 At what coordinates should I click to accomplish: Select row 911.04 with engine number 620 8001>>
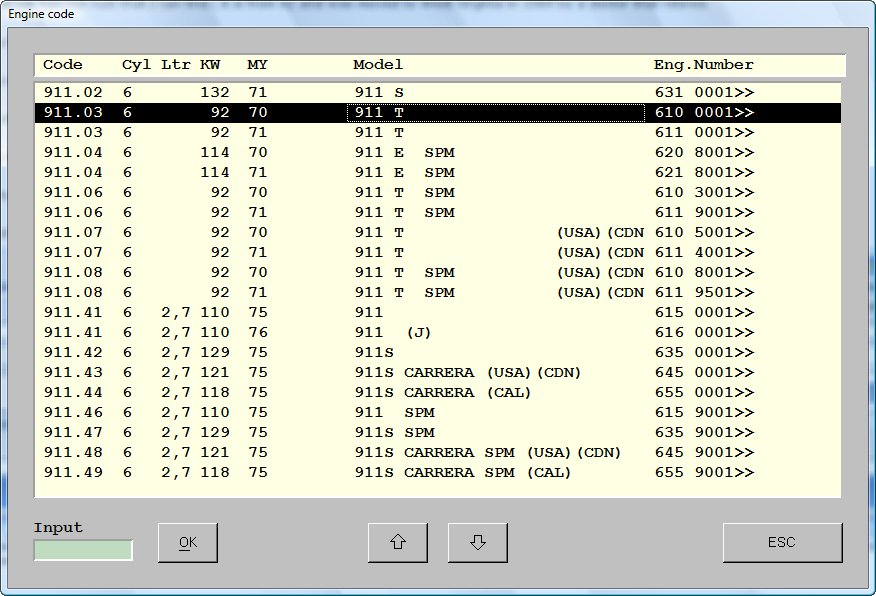(x=437, y=152)
